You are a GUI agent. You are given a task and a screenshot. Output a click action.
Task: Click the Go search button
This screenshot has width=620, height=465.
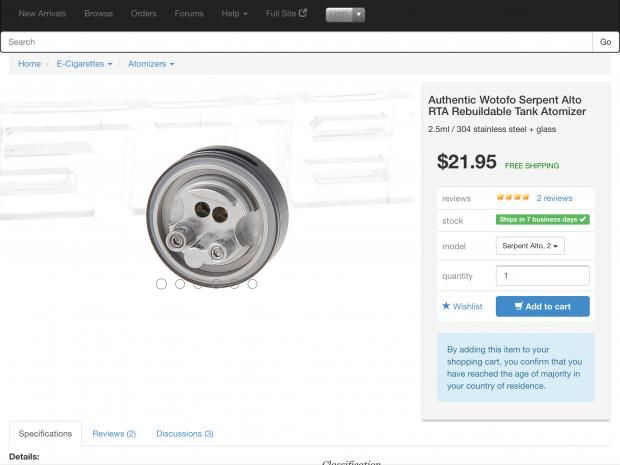pyautogui.click(x=605, y=42)
